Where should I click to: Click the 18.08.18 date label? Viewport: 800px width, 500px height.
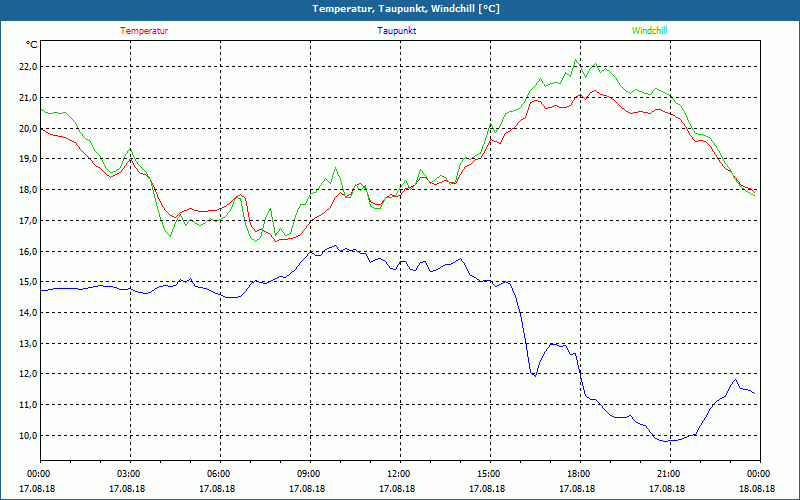tap(757, 488)
